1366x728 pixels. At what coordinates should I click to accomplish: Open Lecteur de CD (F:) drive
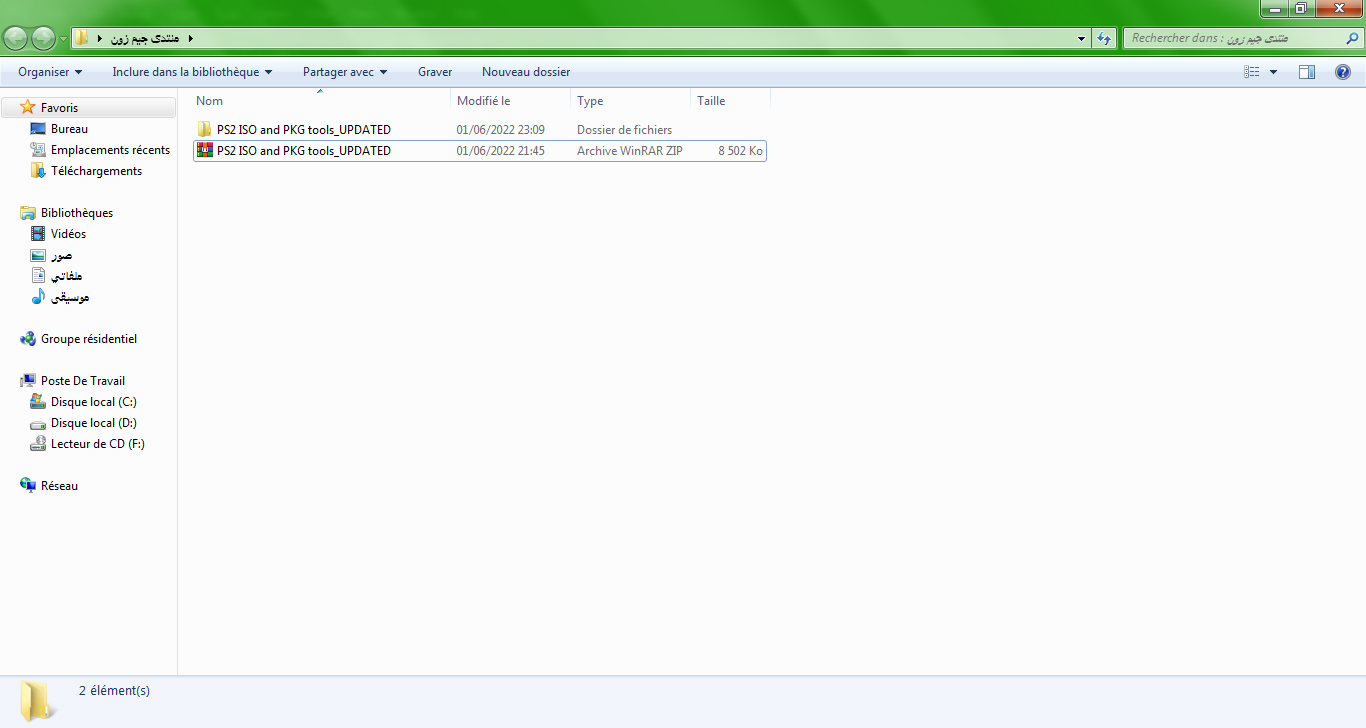coord(97,444)
